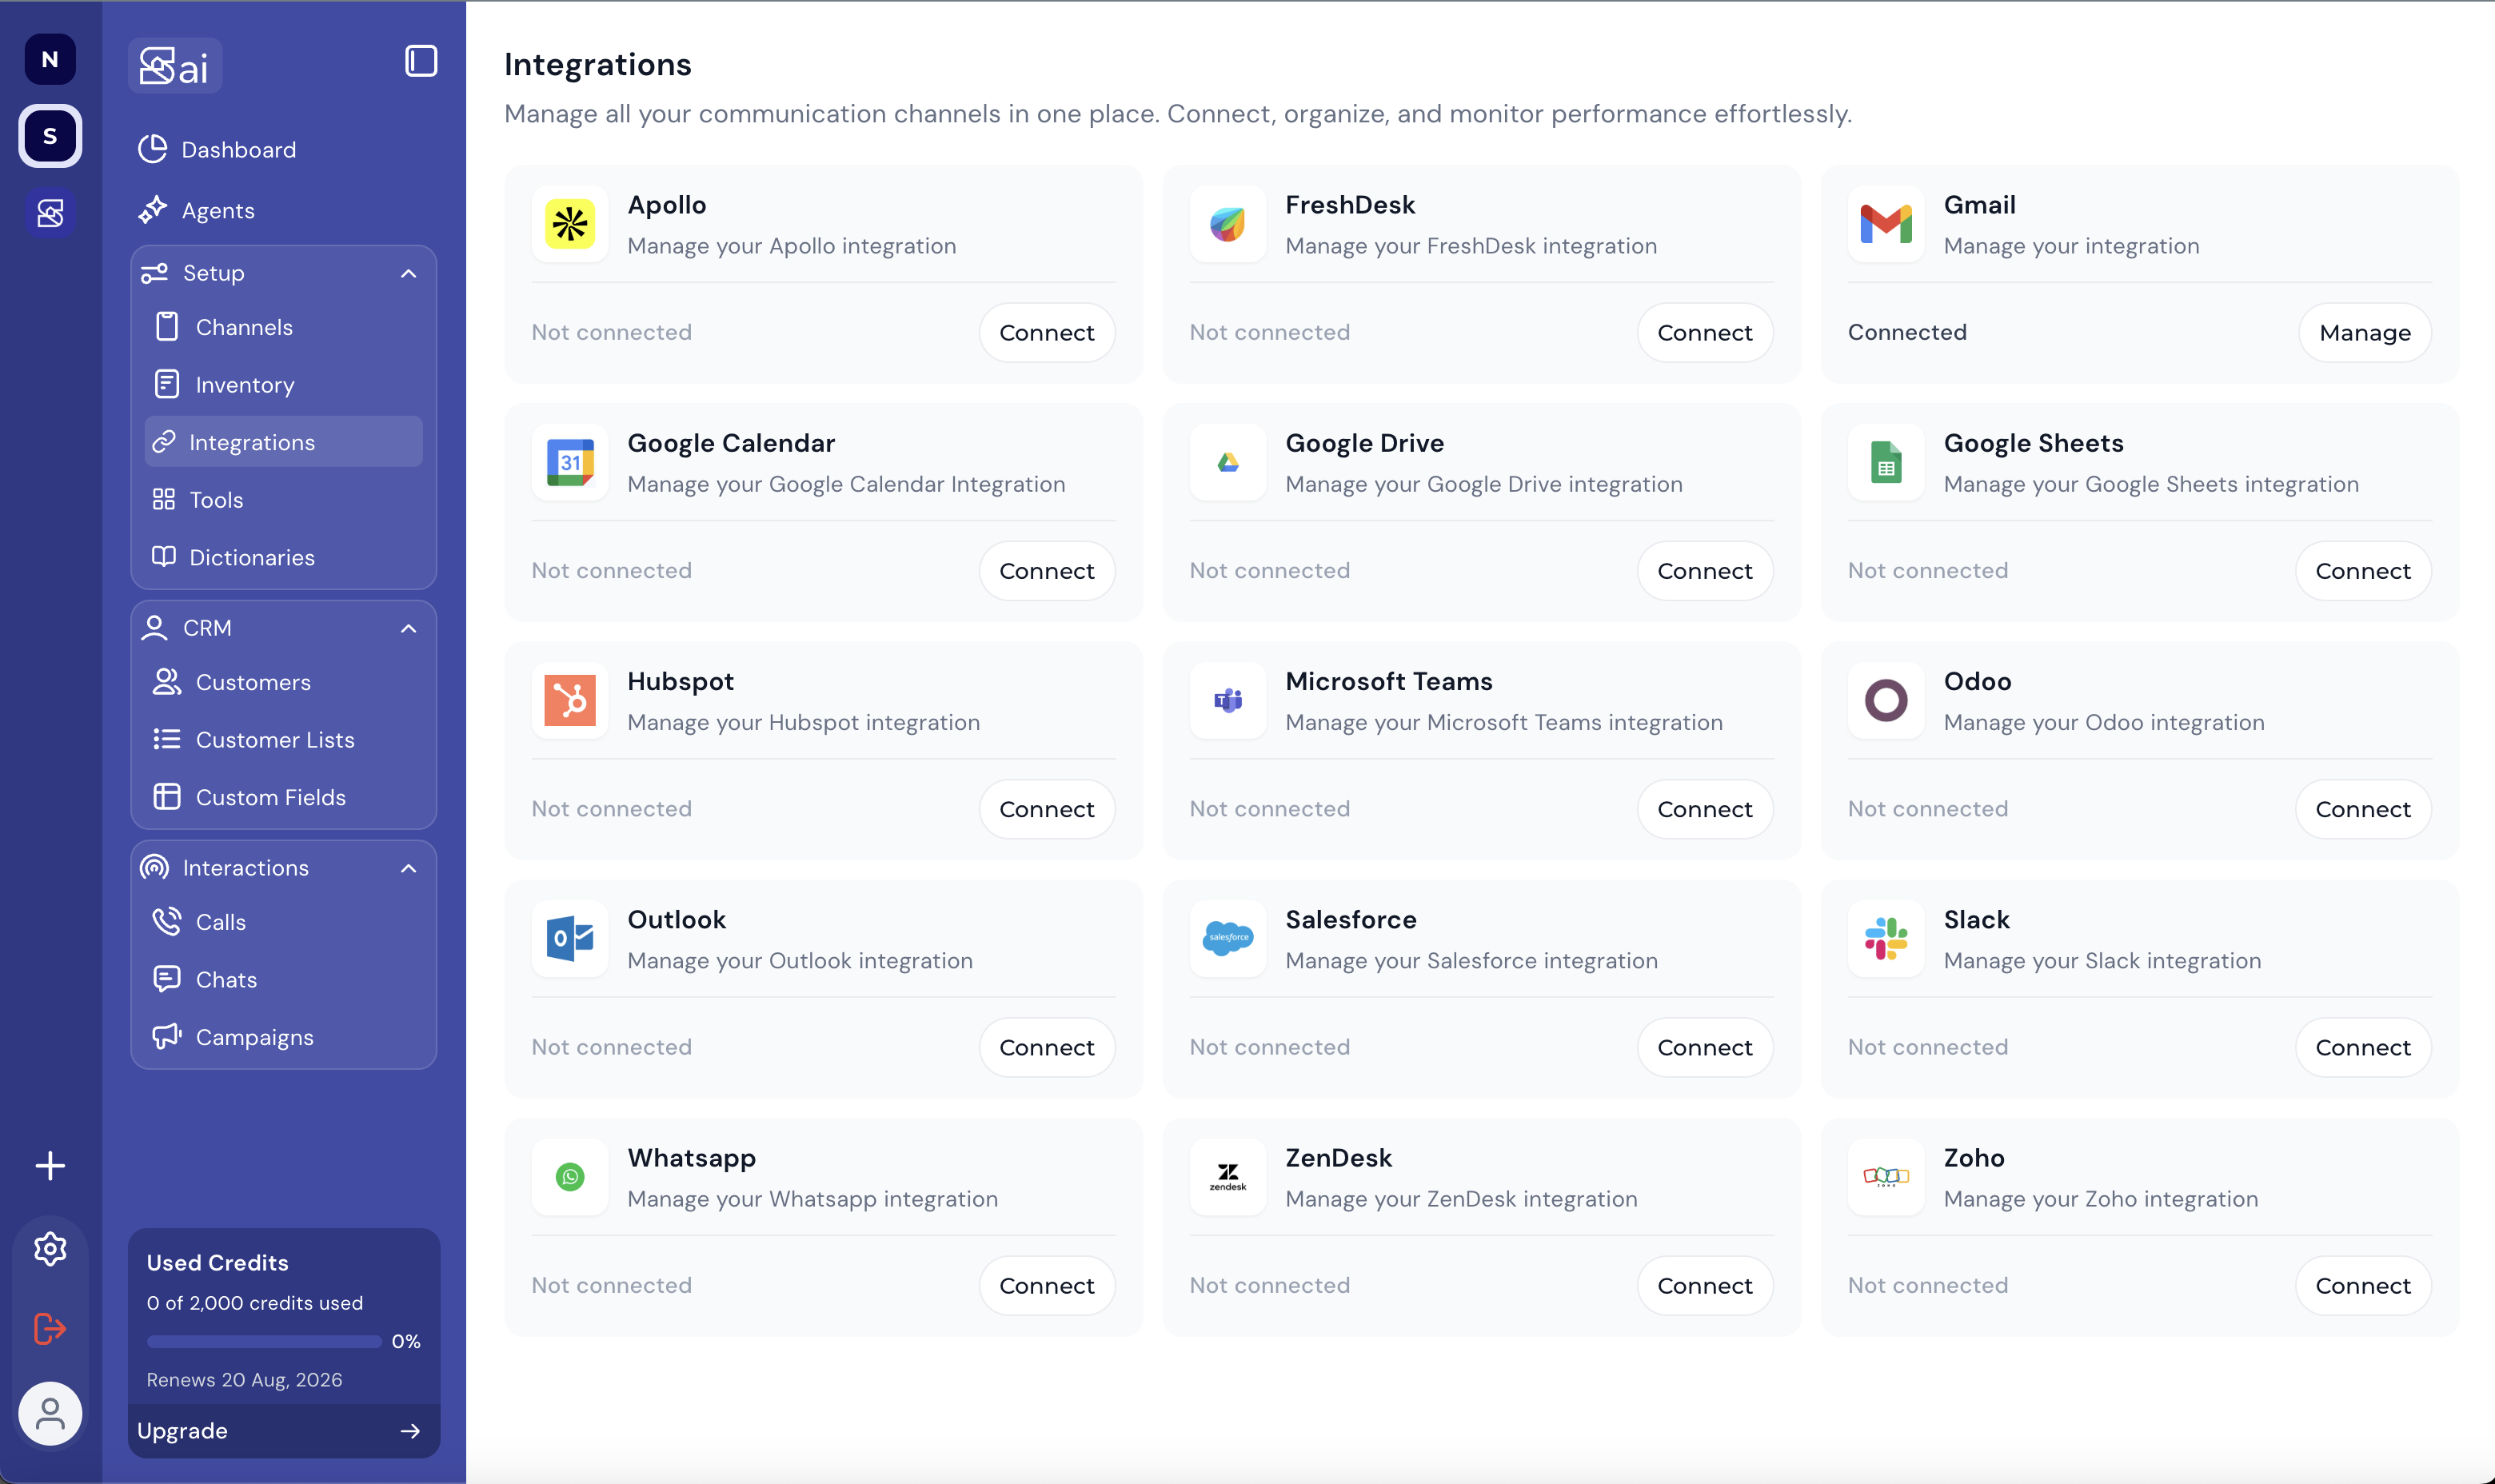The image size is (2495, 1484).
Task: Click the Sai app icon in rail
Action: 50,212
